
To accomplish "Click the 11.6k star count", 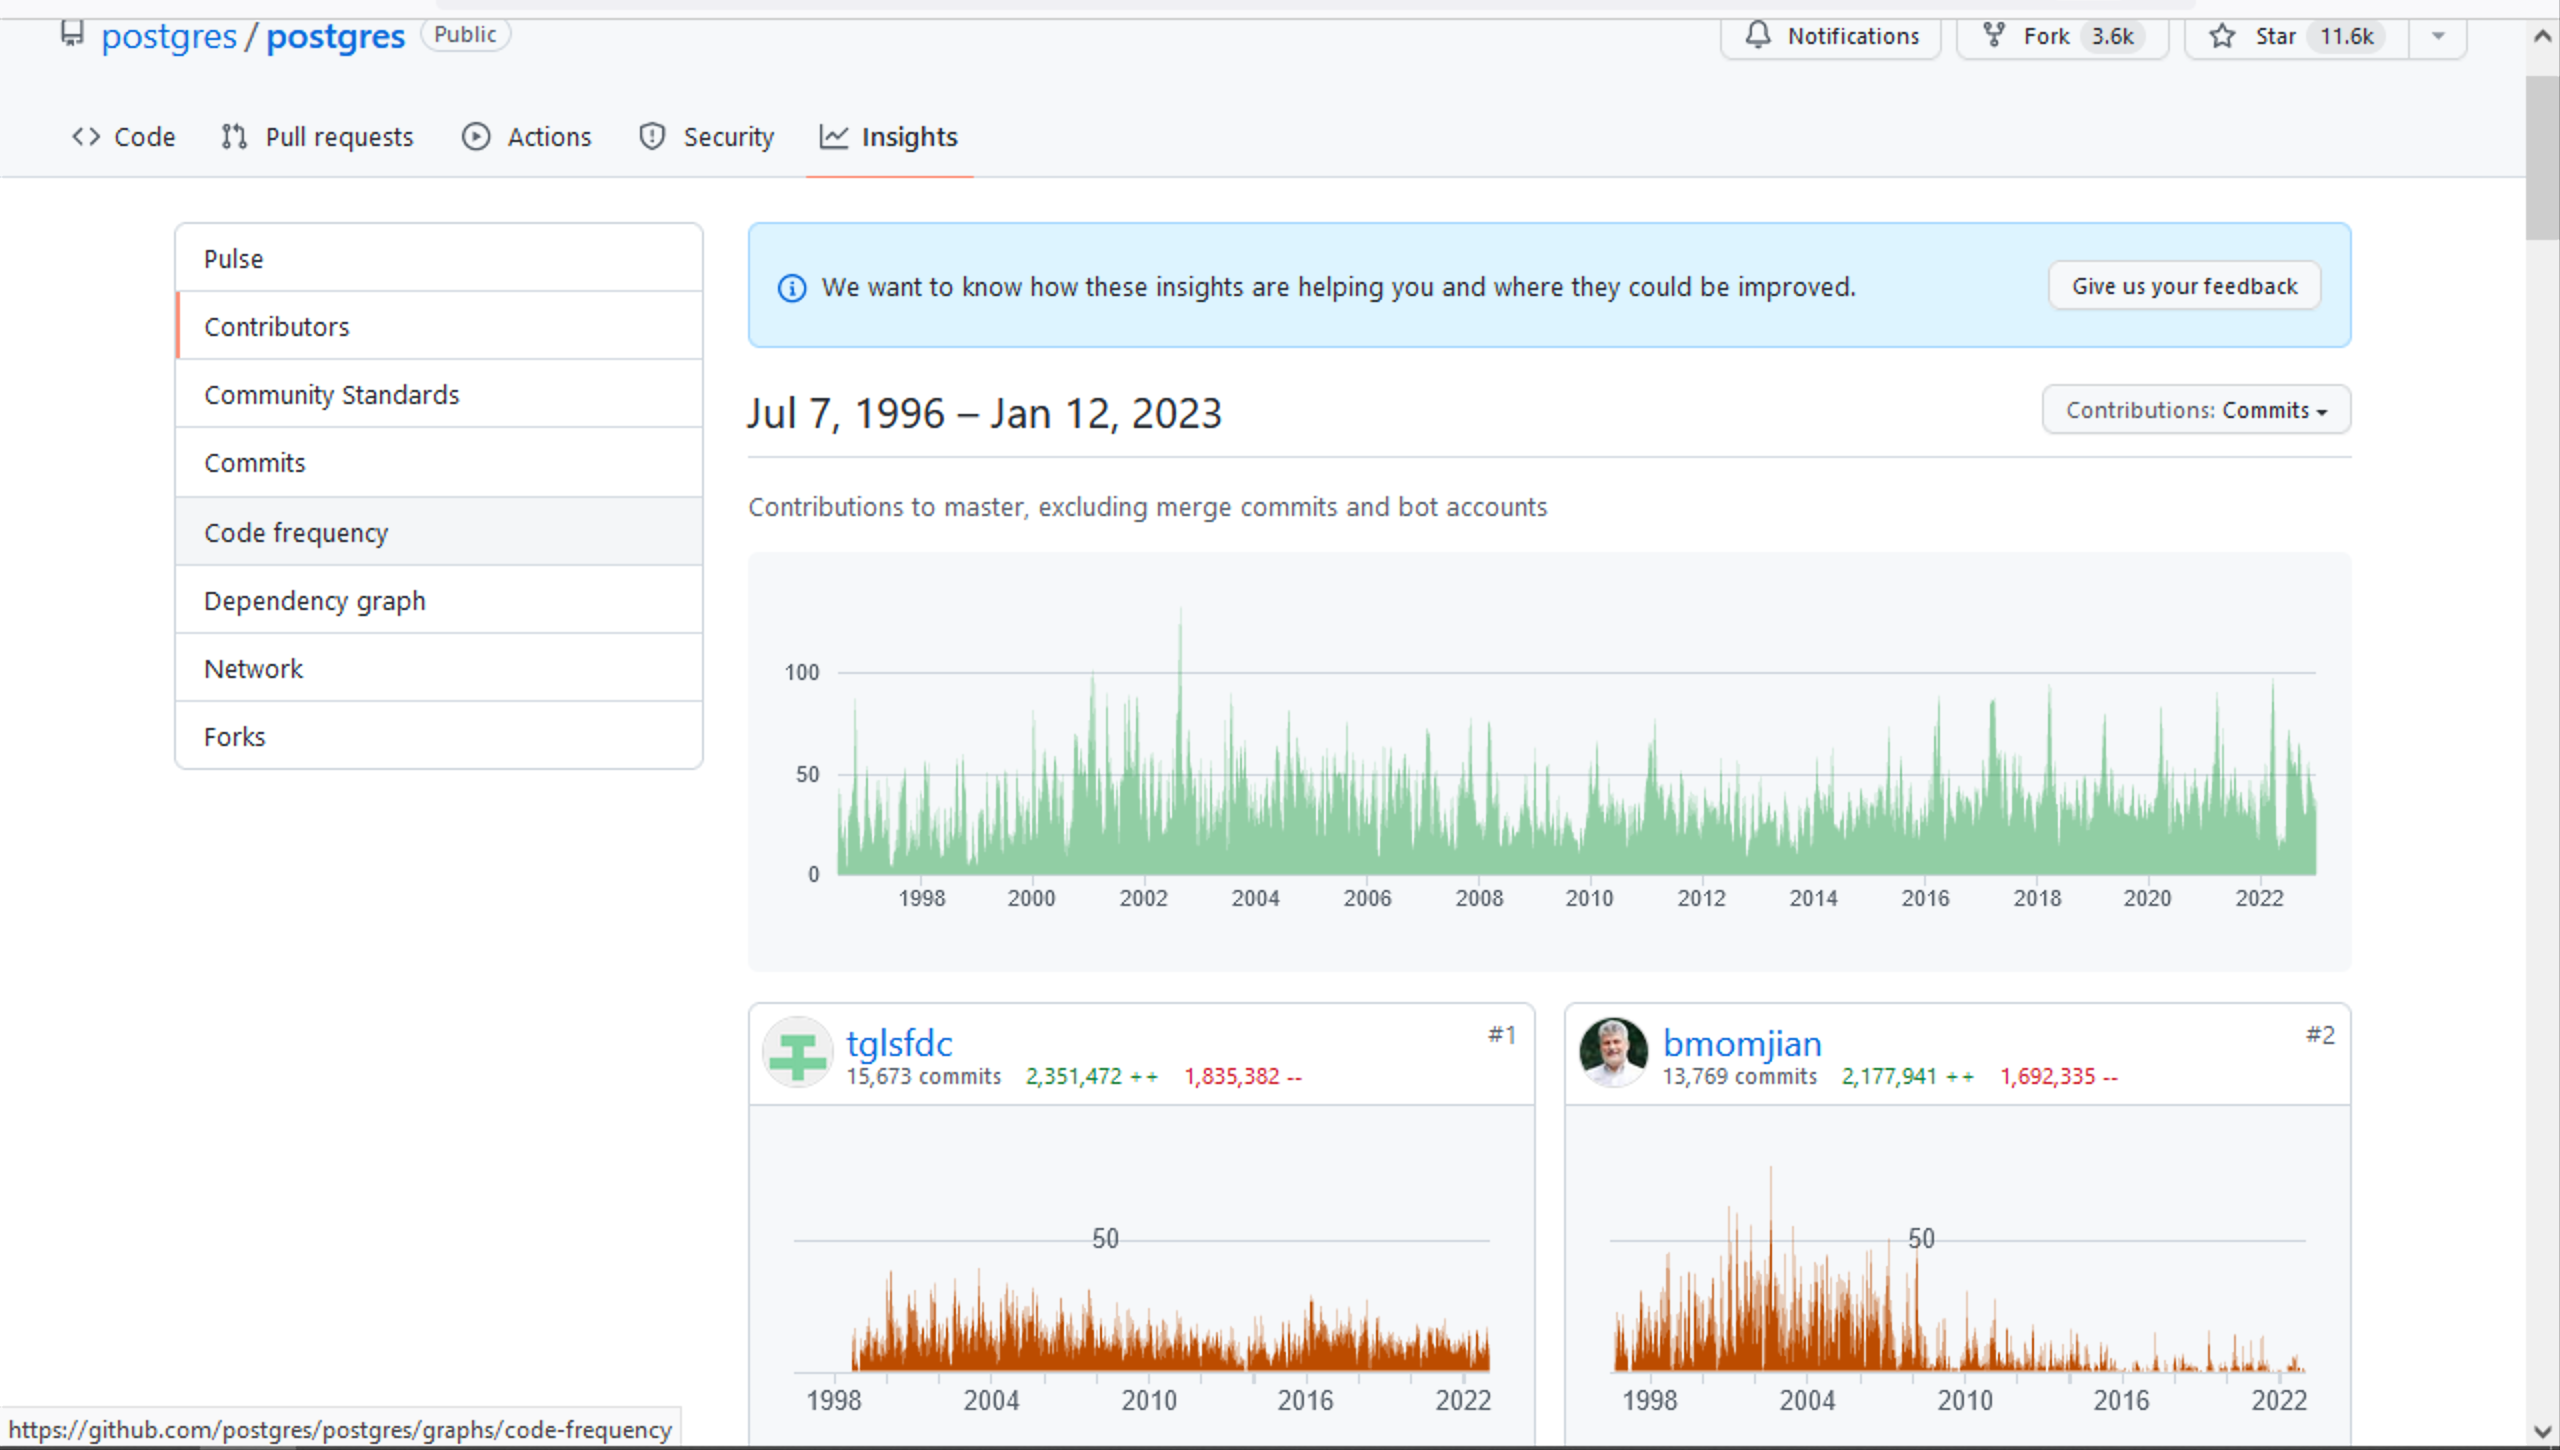I will pyautogui.click(x=2346, y=36).
